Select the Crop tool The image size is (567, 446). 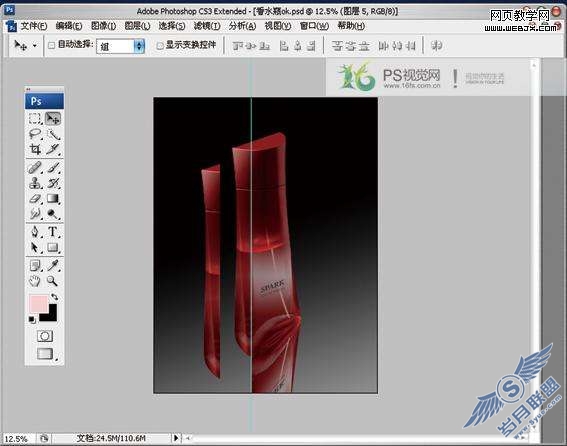tap(35, 149)
